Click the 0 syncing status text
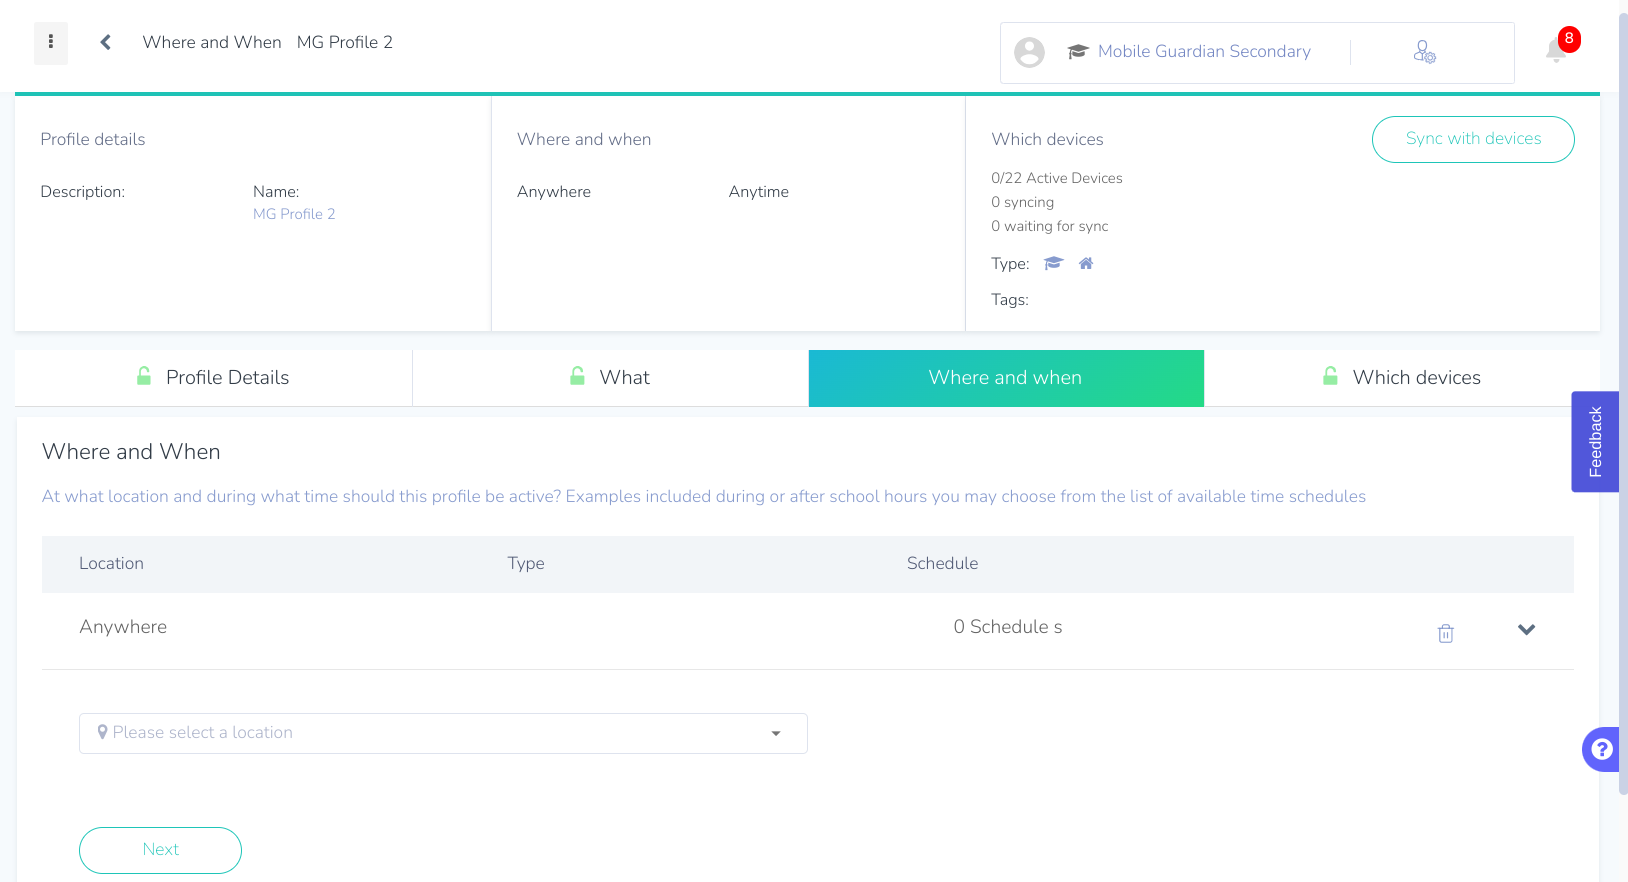The height and width of the screenshot is (882, 1628). 1023,202
